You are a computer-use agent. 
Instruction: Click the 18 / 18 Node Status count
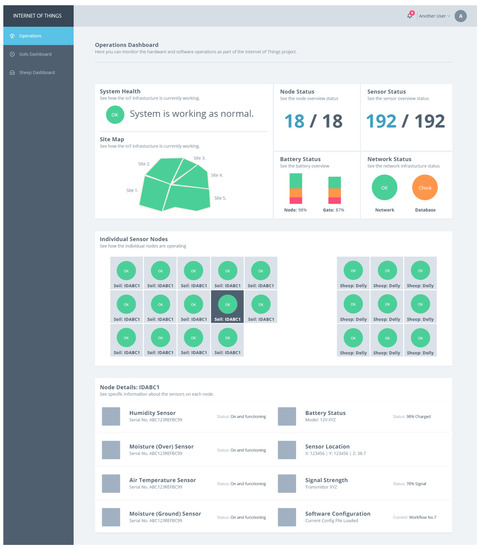(x=313, y=121)
